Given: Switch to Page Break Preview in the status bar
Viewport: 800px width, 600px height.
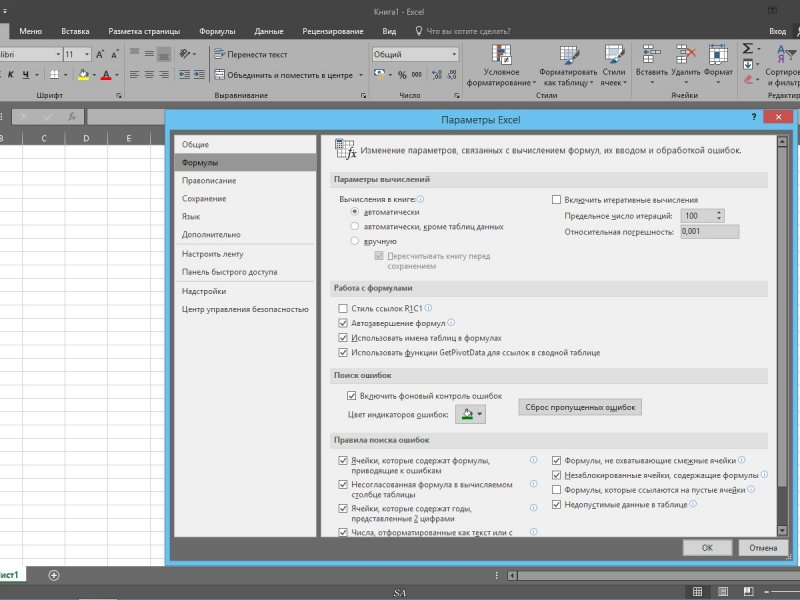Looking at the screenshot, I should pyautogui.click(x=748, y=591).
